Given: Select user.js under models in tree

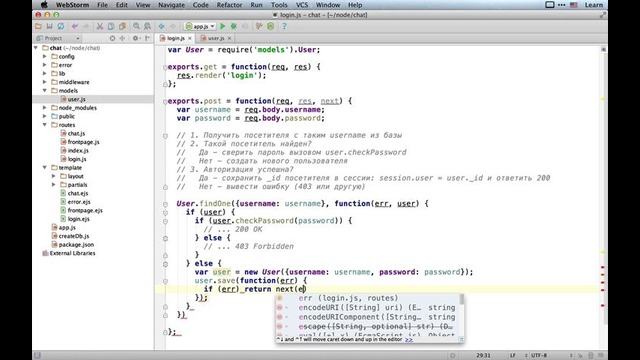Looking at the screenshot, I should (76, 99).
